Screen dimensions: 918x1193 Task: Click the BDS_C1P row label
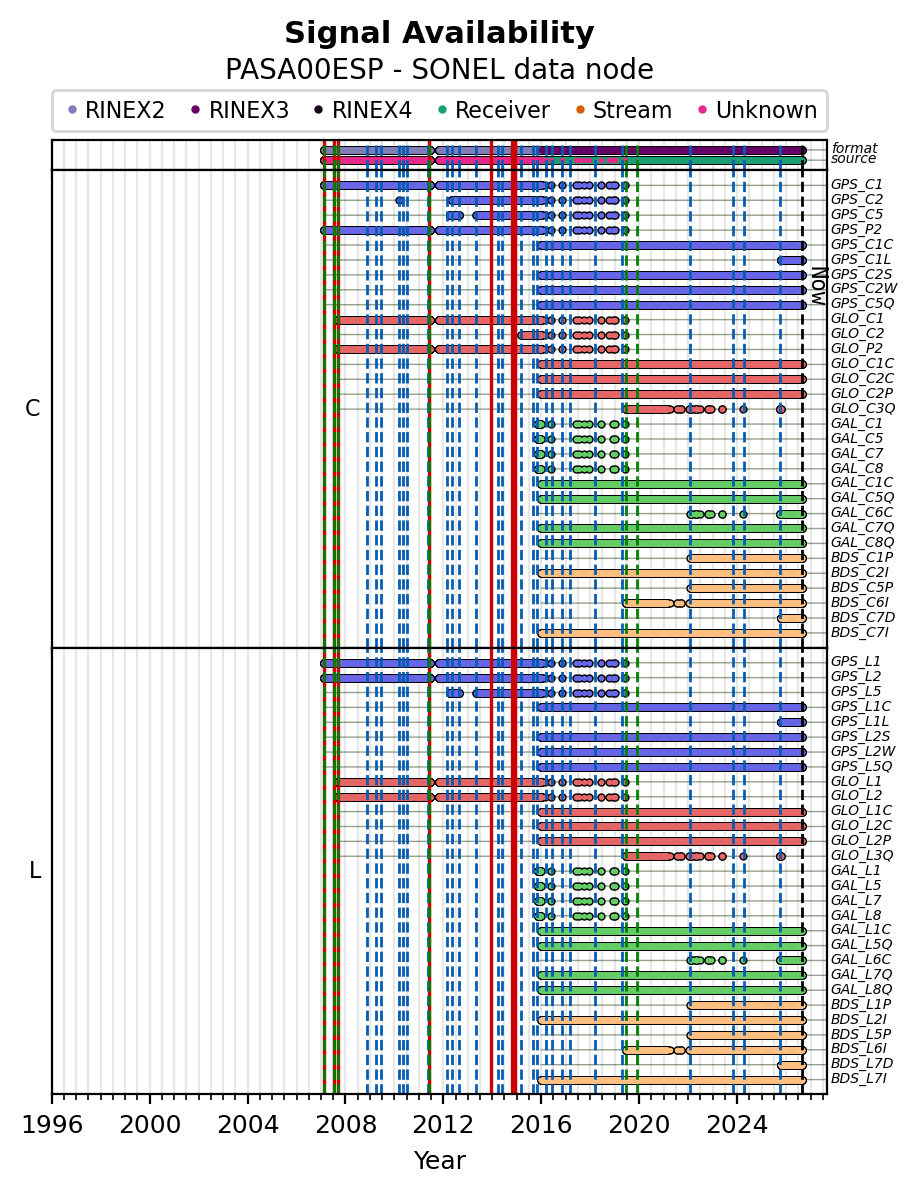(x=862, y=558)
